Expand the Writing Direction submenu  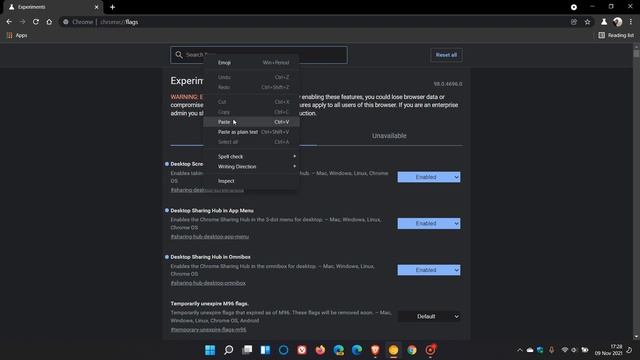click(x=251, y=167)
